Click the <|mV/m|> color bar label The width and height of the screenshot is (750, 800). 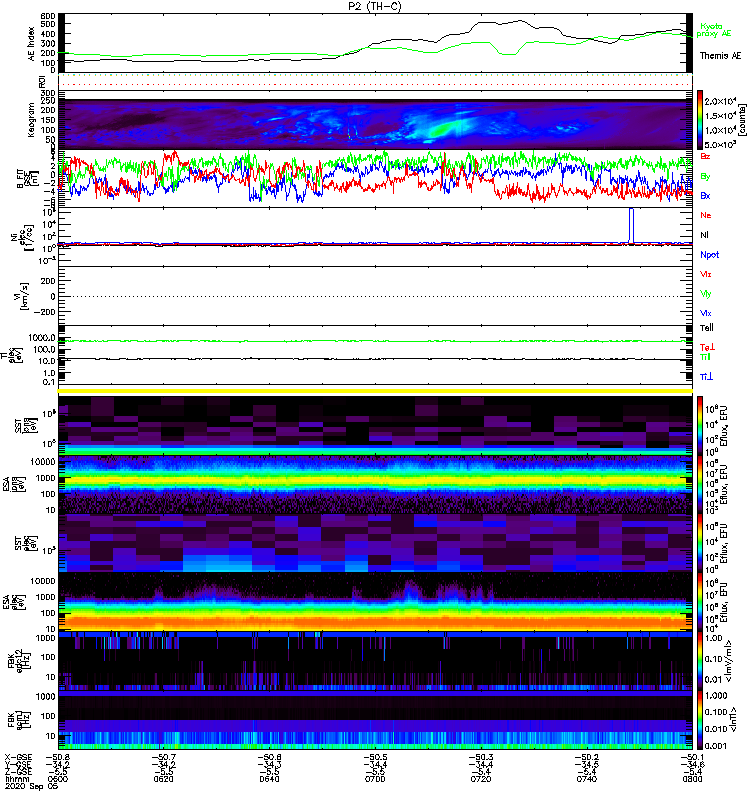pyautogui.click(x=729, y=661)
